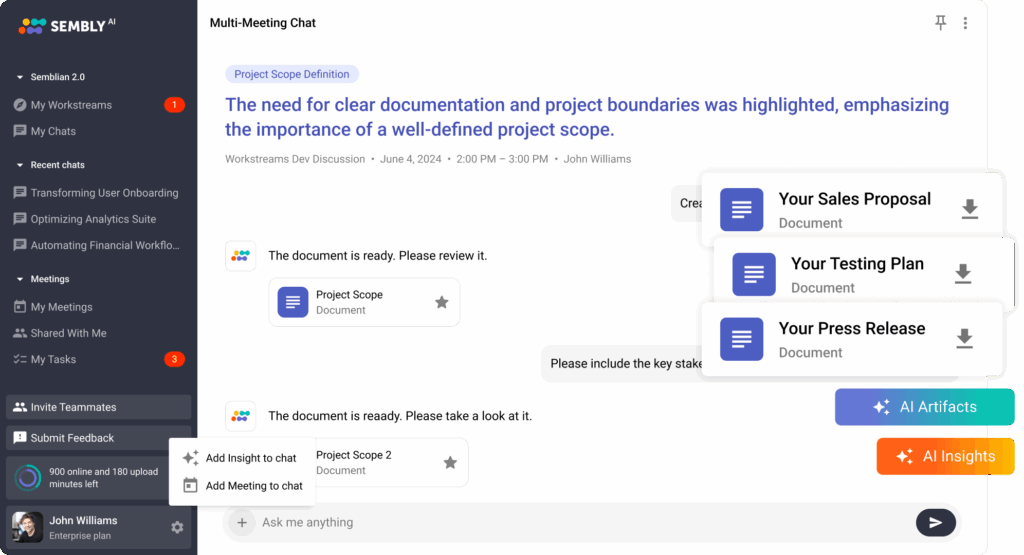Download Your Press Release document

(965, 338)
